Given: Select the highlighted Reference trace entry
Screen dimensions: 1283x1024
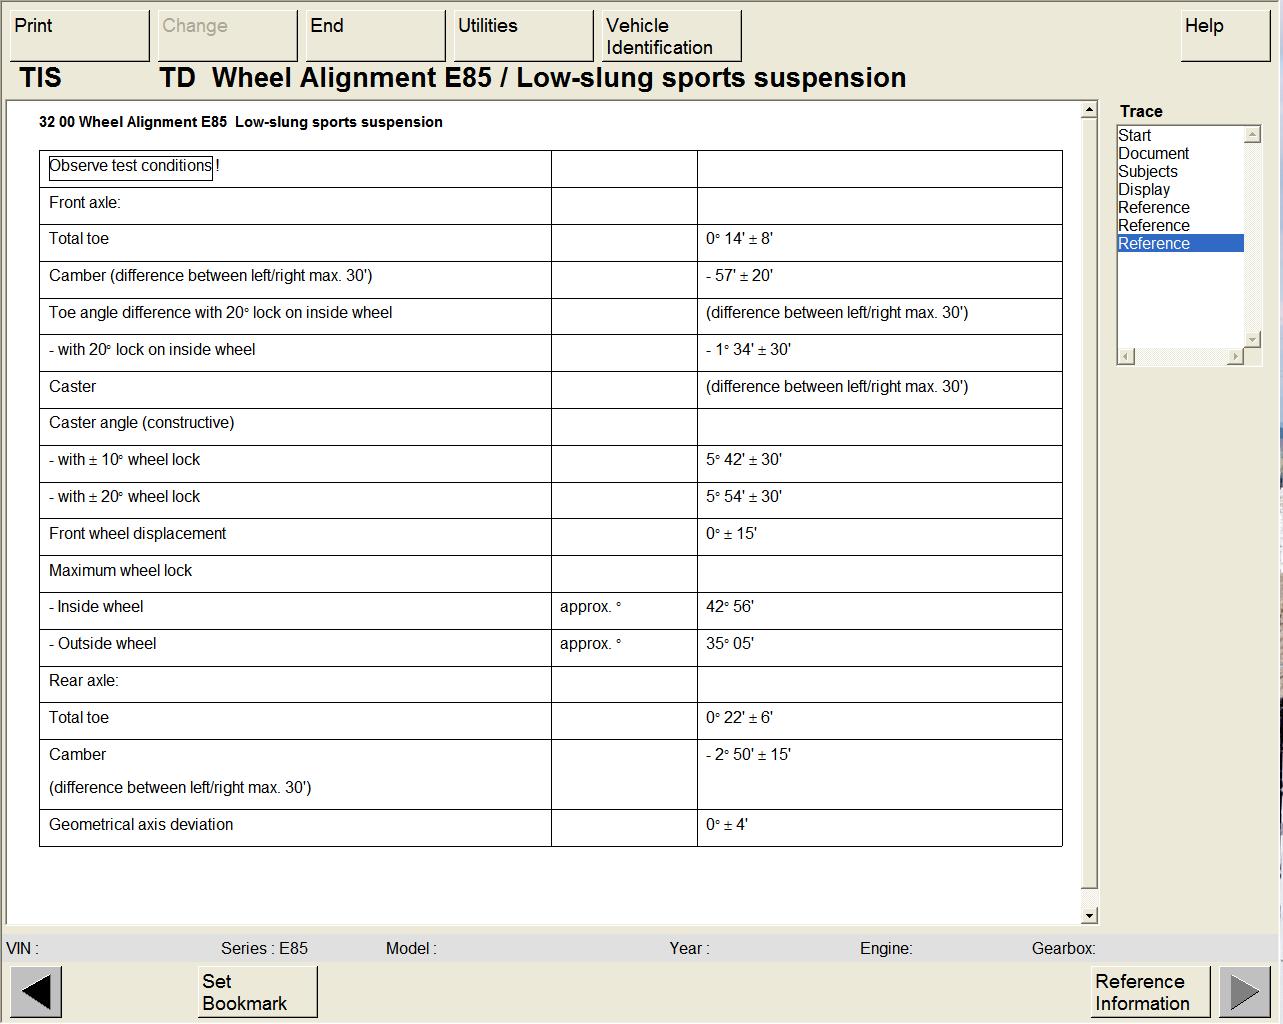Looking at the screenshot, I should point(1180,243).
